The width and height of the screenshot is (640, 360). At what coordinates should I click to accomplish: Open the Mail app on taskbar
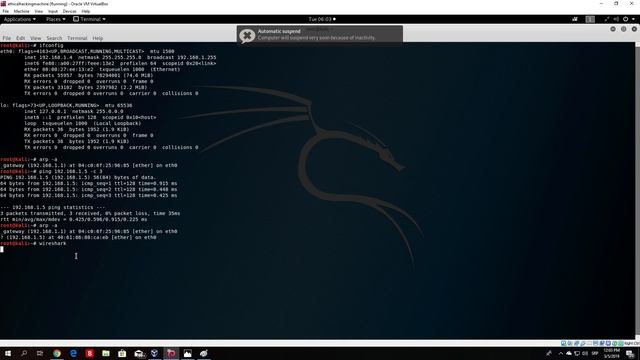tap(139, 353)
